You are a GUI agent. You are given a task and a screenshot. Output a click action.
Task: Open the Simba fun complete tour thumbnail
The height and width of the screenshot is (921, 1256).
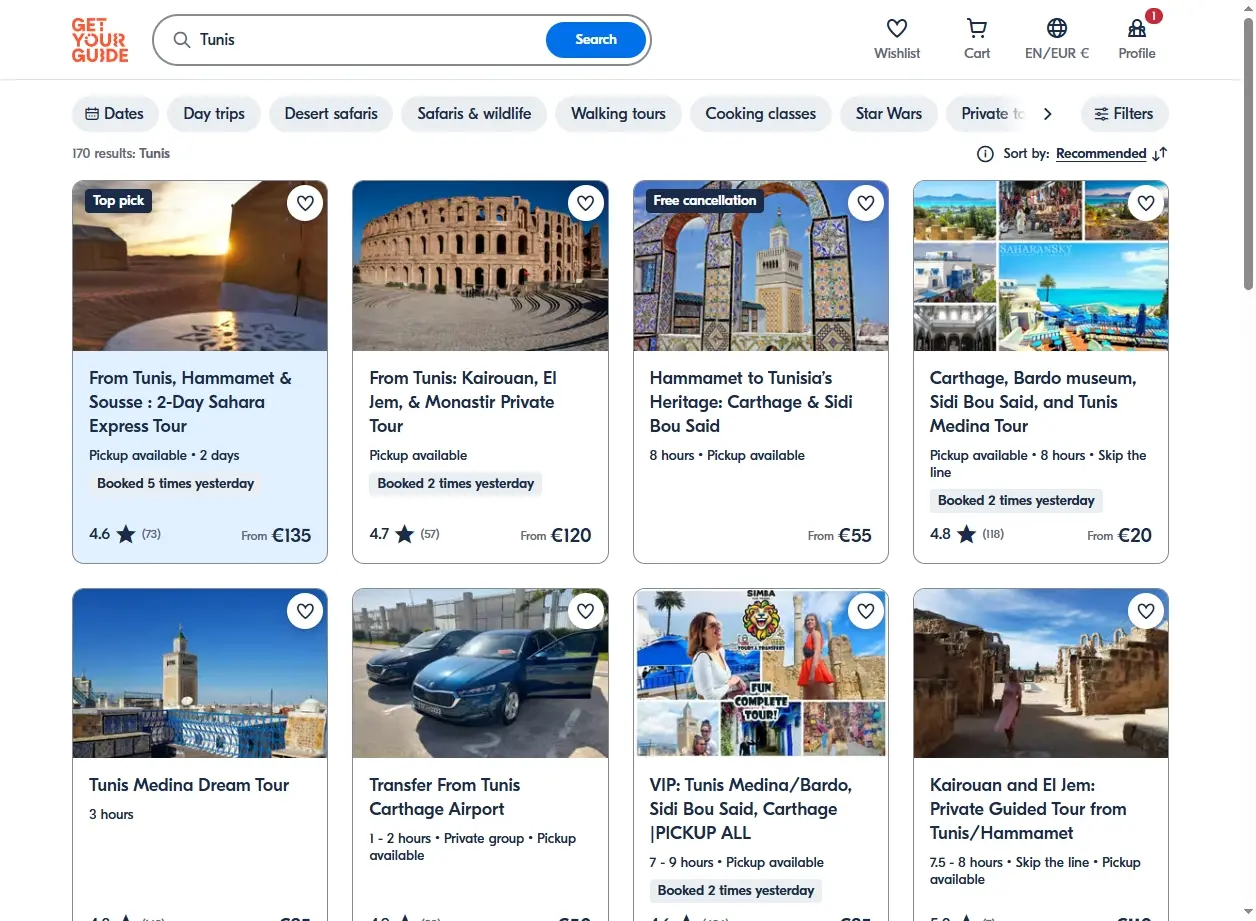click(760, 673)
